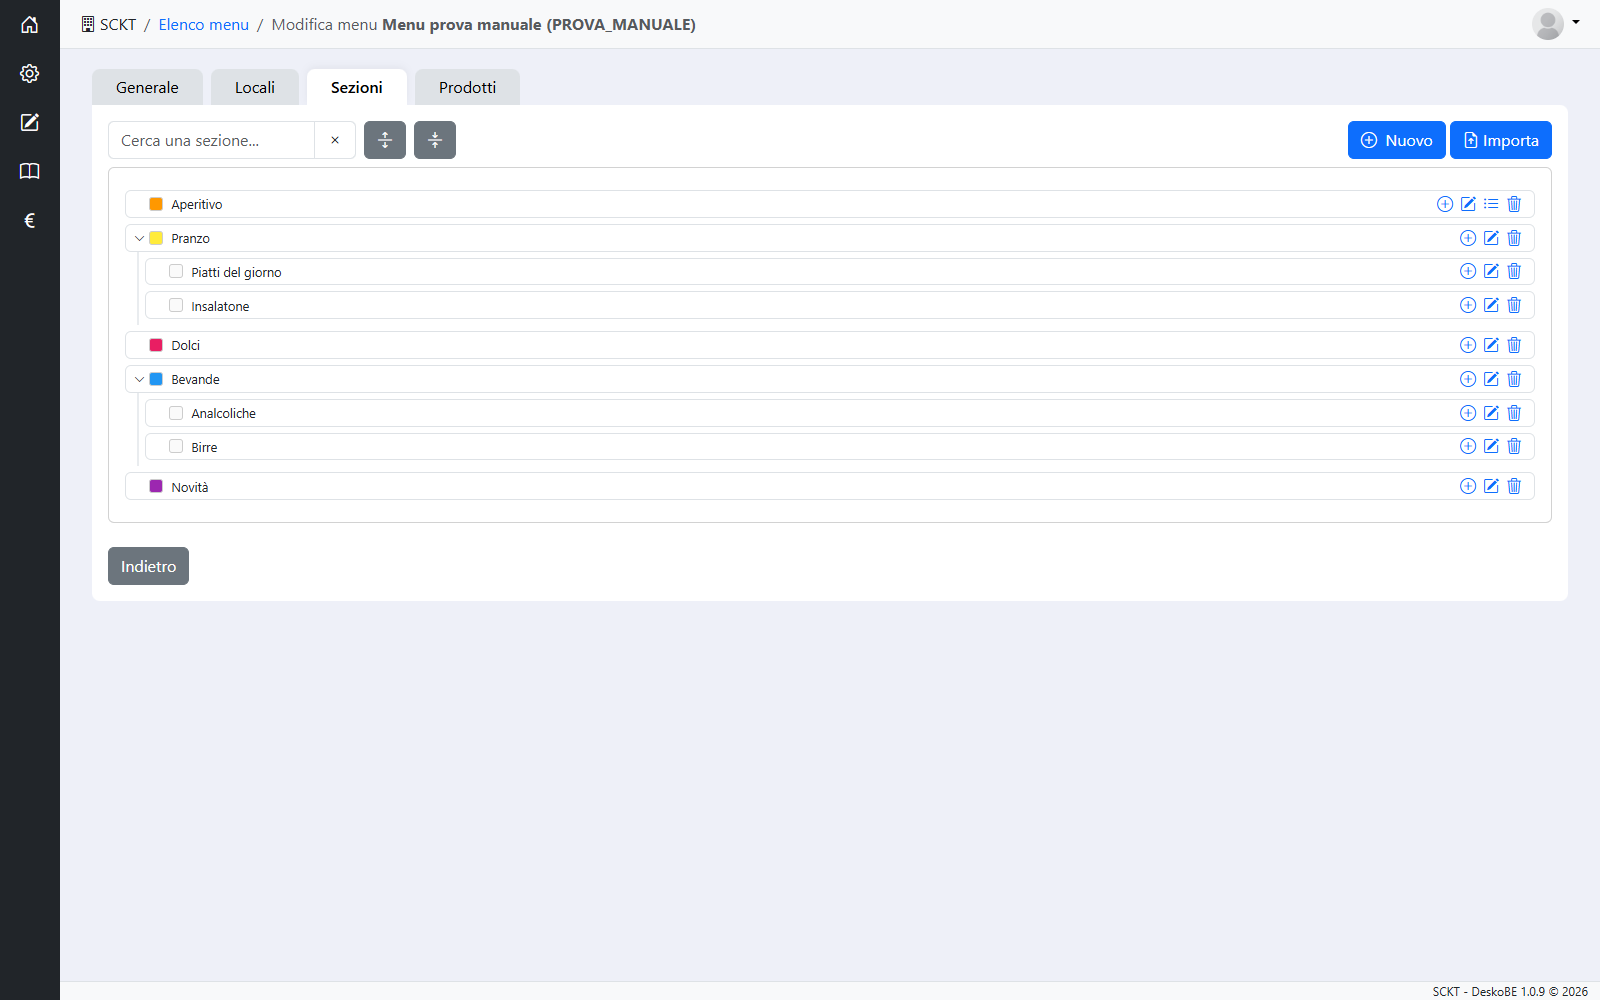1600x1000 pixels.
Task: Collapse the Bevande section
Action: (139, 379)
